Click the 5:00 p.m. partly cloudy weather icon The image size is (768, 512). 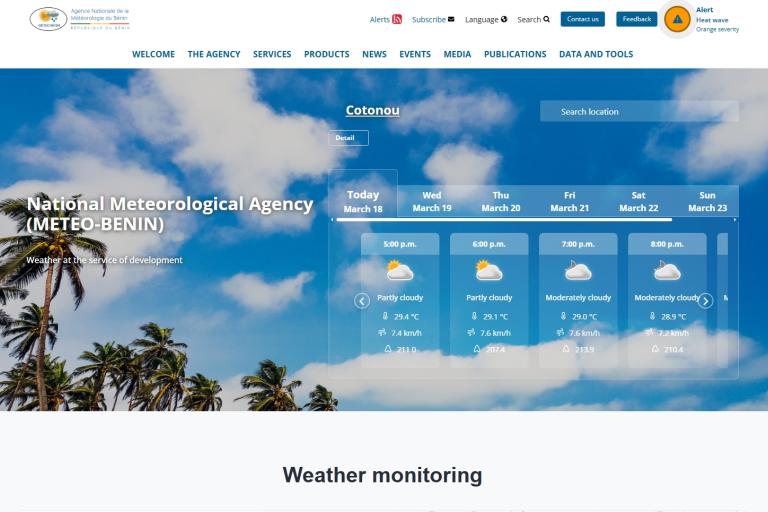pyautogui.click(x=400, y=270)
